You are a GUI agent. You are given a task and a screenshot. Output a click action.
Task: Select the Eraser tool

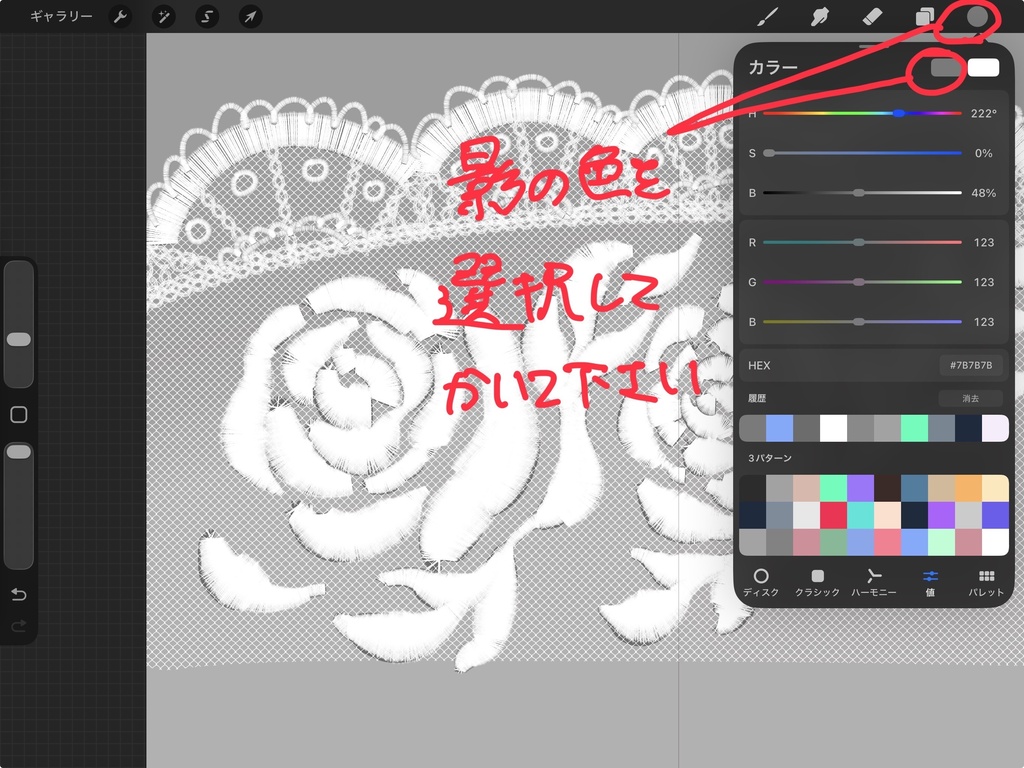tap(872, 16)
